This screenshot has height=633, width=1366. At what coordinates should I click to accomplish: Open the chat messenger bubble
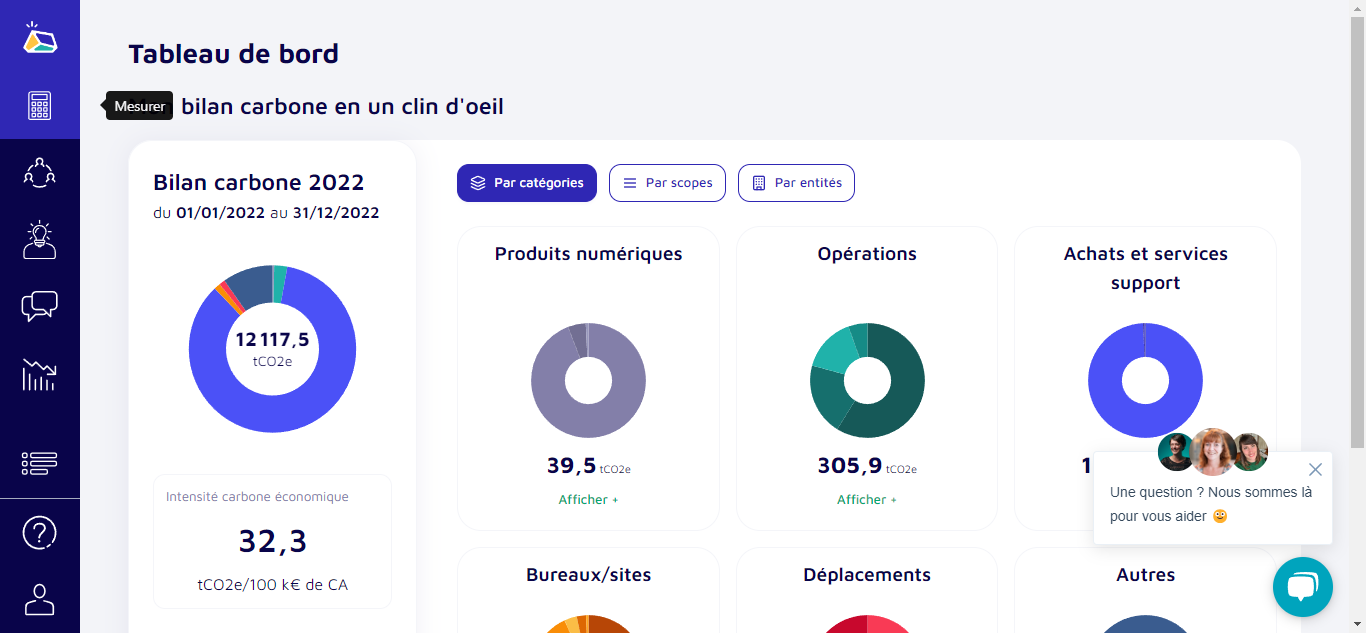pos(1302,587)
